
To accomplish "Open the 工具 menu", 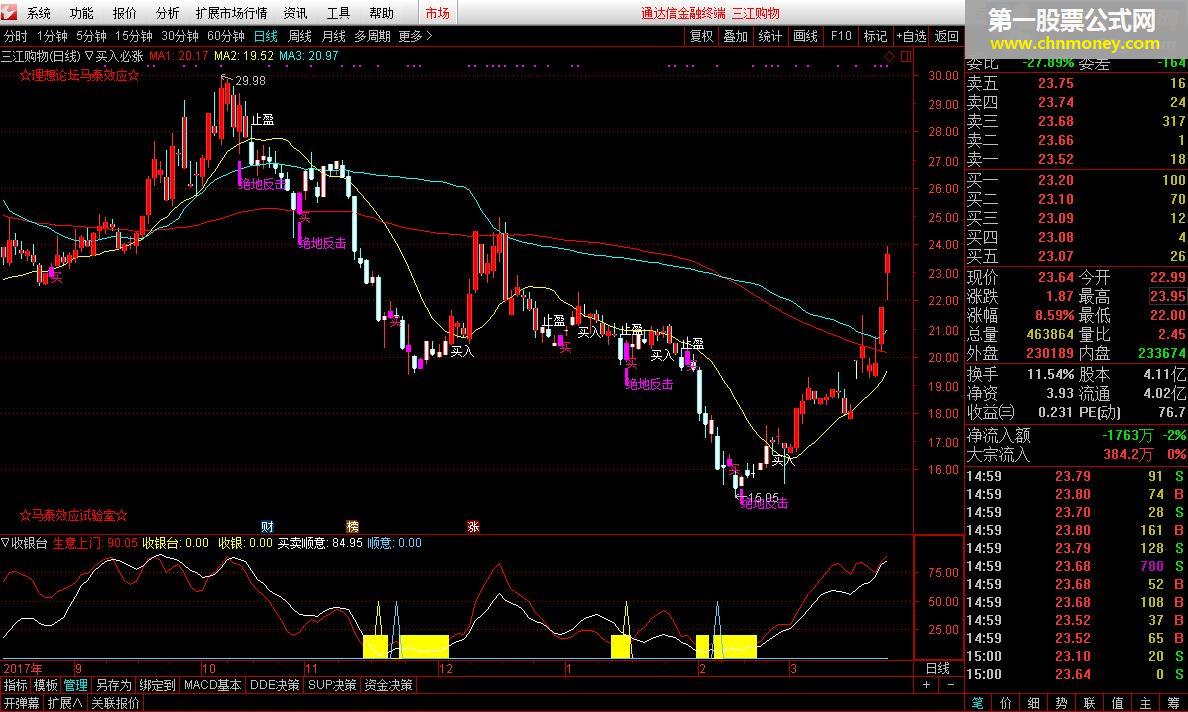I will pyautogui.click(x=339, y=13).
